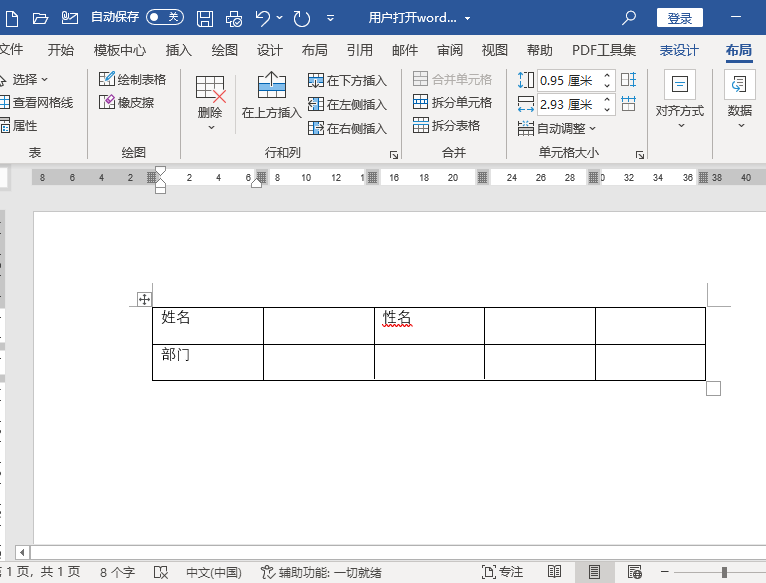Click the row height field 0.95 厘米
766x583 pixels.
(x=569, y=80)
